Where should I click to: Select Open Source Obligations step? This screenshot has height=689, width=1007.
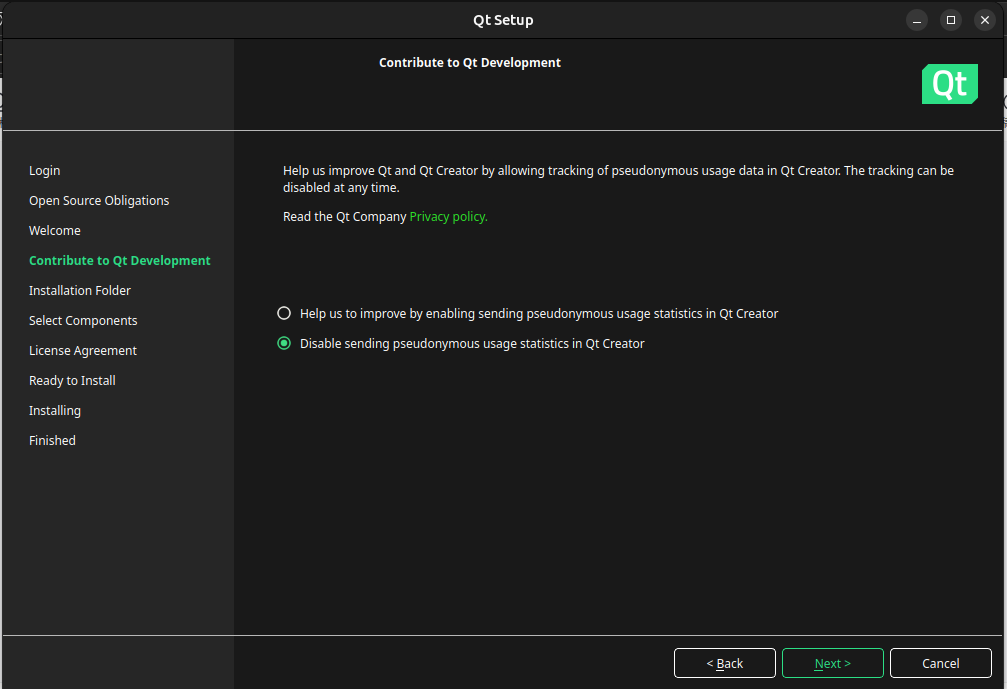(99, 201)
